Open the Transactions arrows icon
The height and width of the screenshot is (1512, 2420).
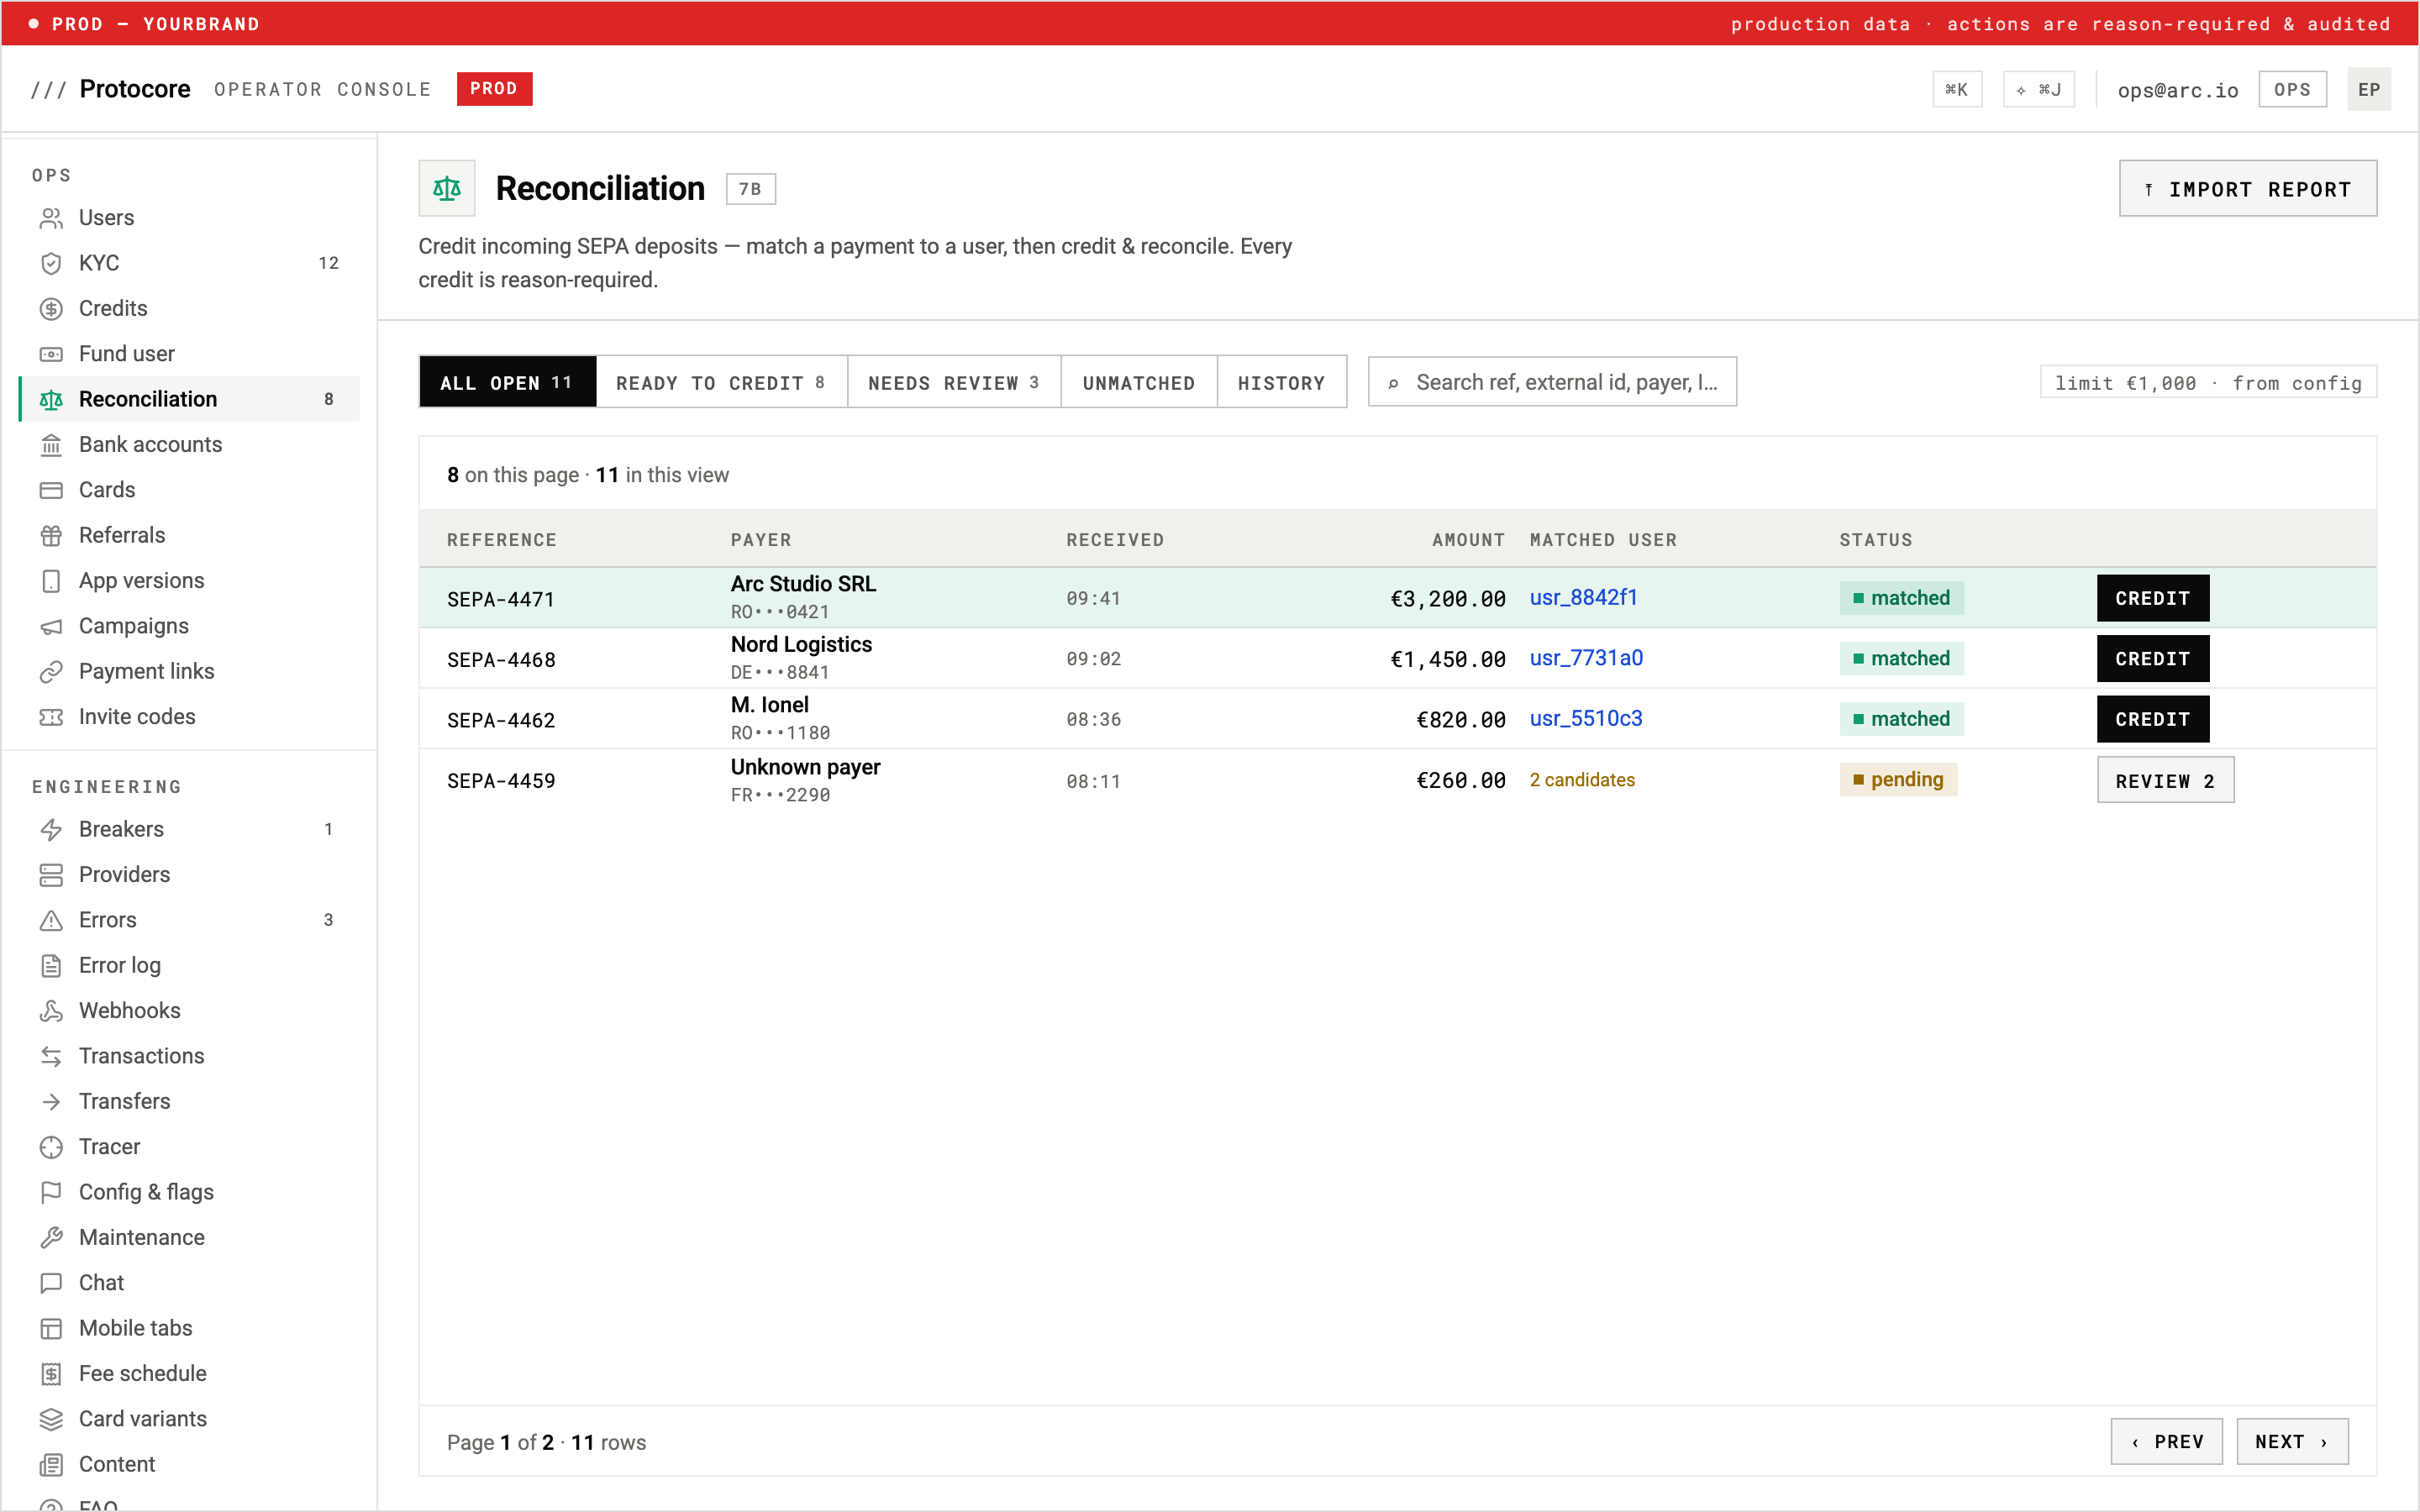51,1056
